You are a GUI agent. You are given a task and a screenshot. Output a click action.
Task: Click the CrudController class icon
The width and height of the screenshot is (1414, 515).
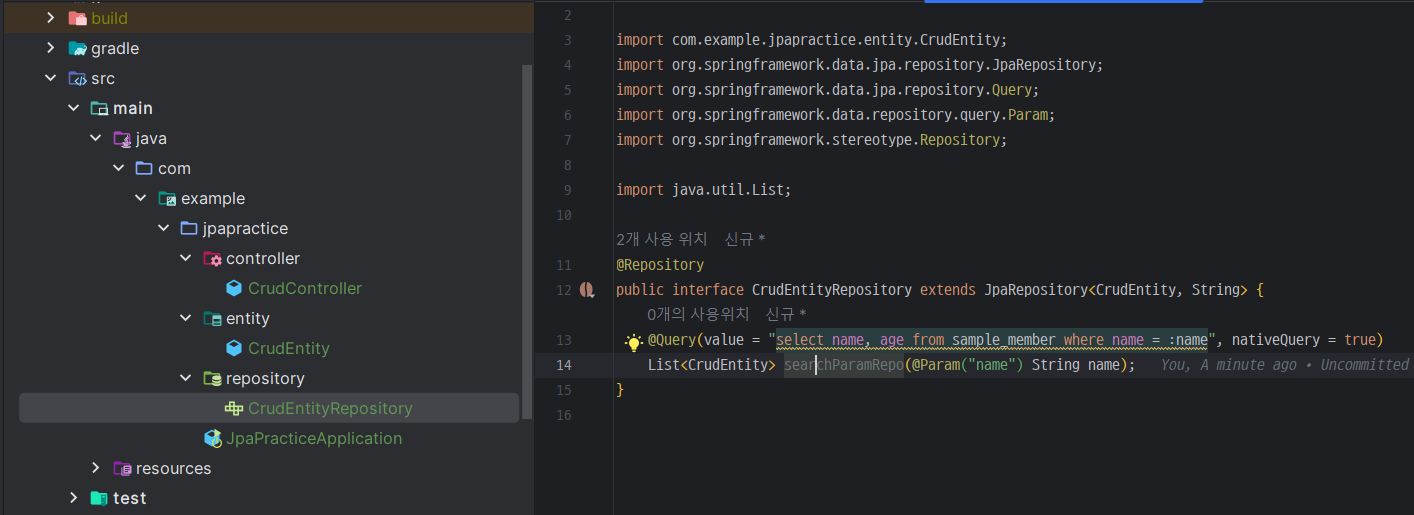pyautogui.click(x=234, y=288)
